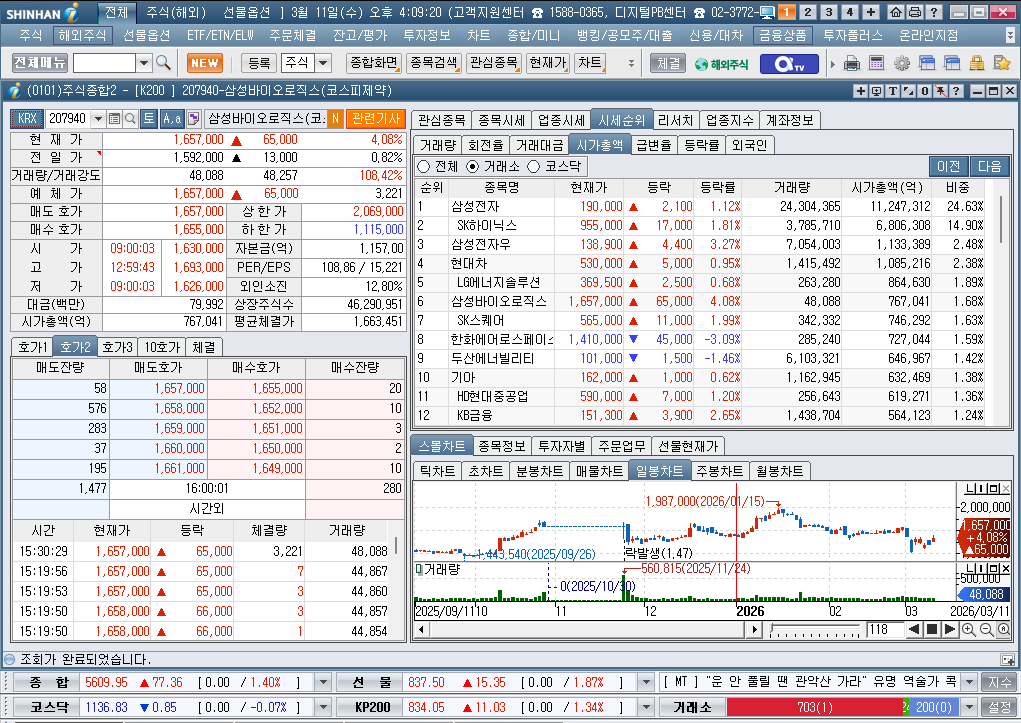The width and height of the screenshot is (1021, 723).
Task: Click the 이전 paging button
Action: [949, 167]
